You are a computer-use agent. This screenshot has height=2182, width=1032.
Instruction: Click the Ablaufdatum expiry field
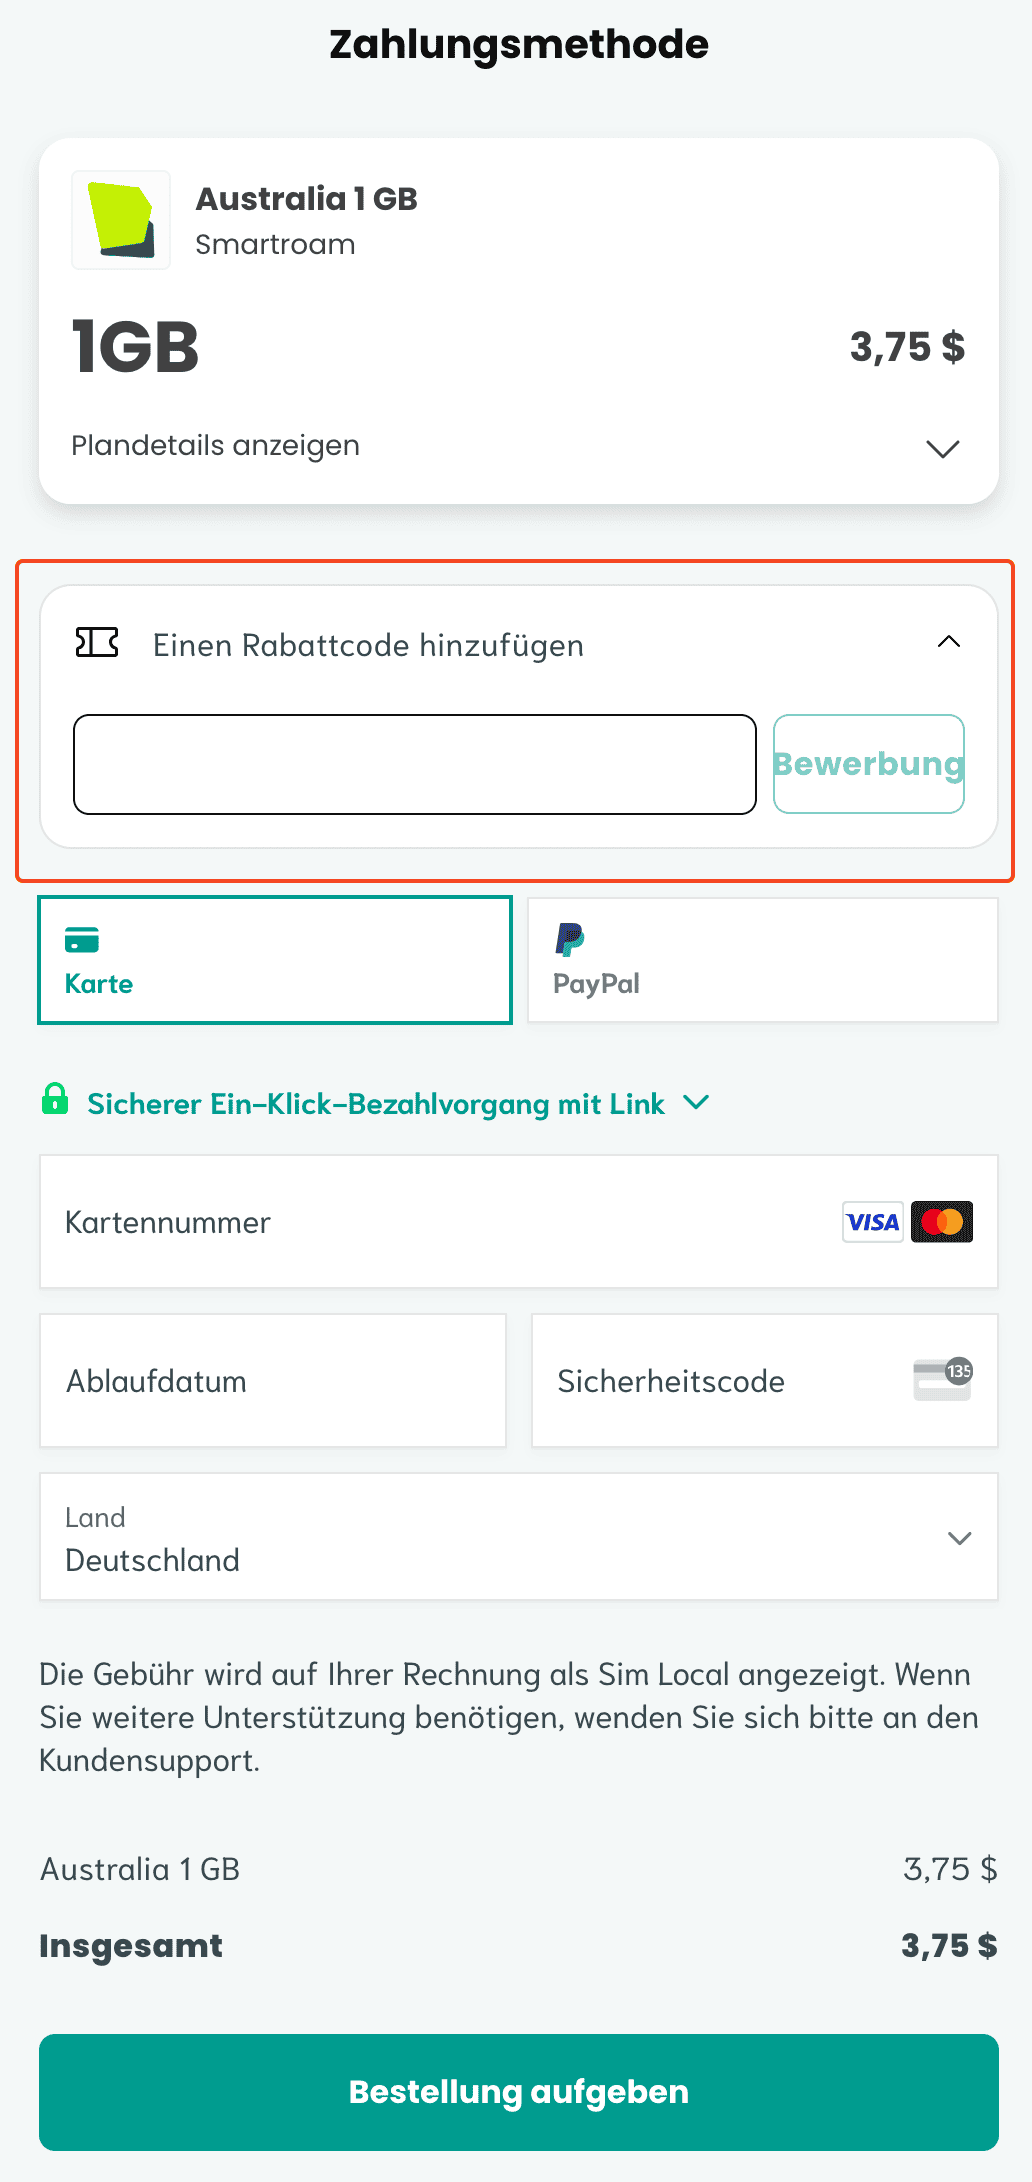272,1381
